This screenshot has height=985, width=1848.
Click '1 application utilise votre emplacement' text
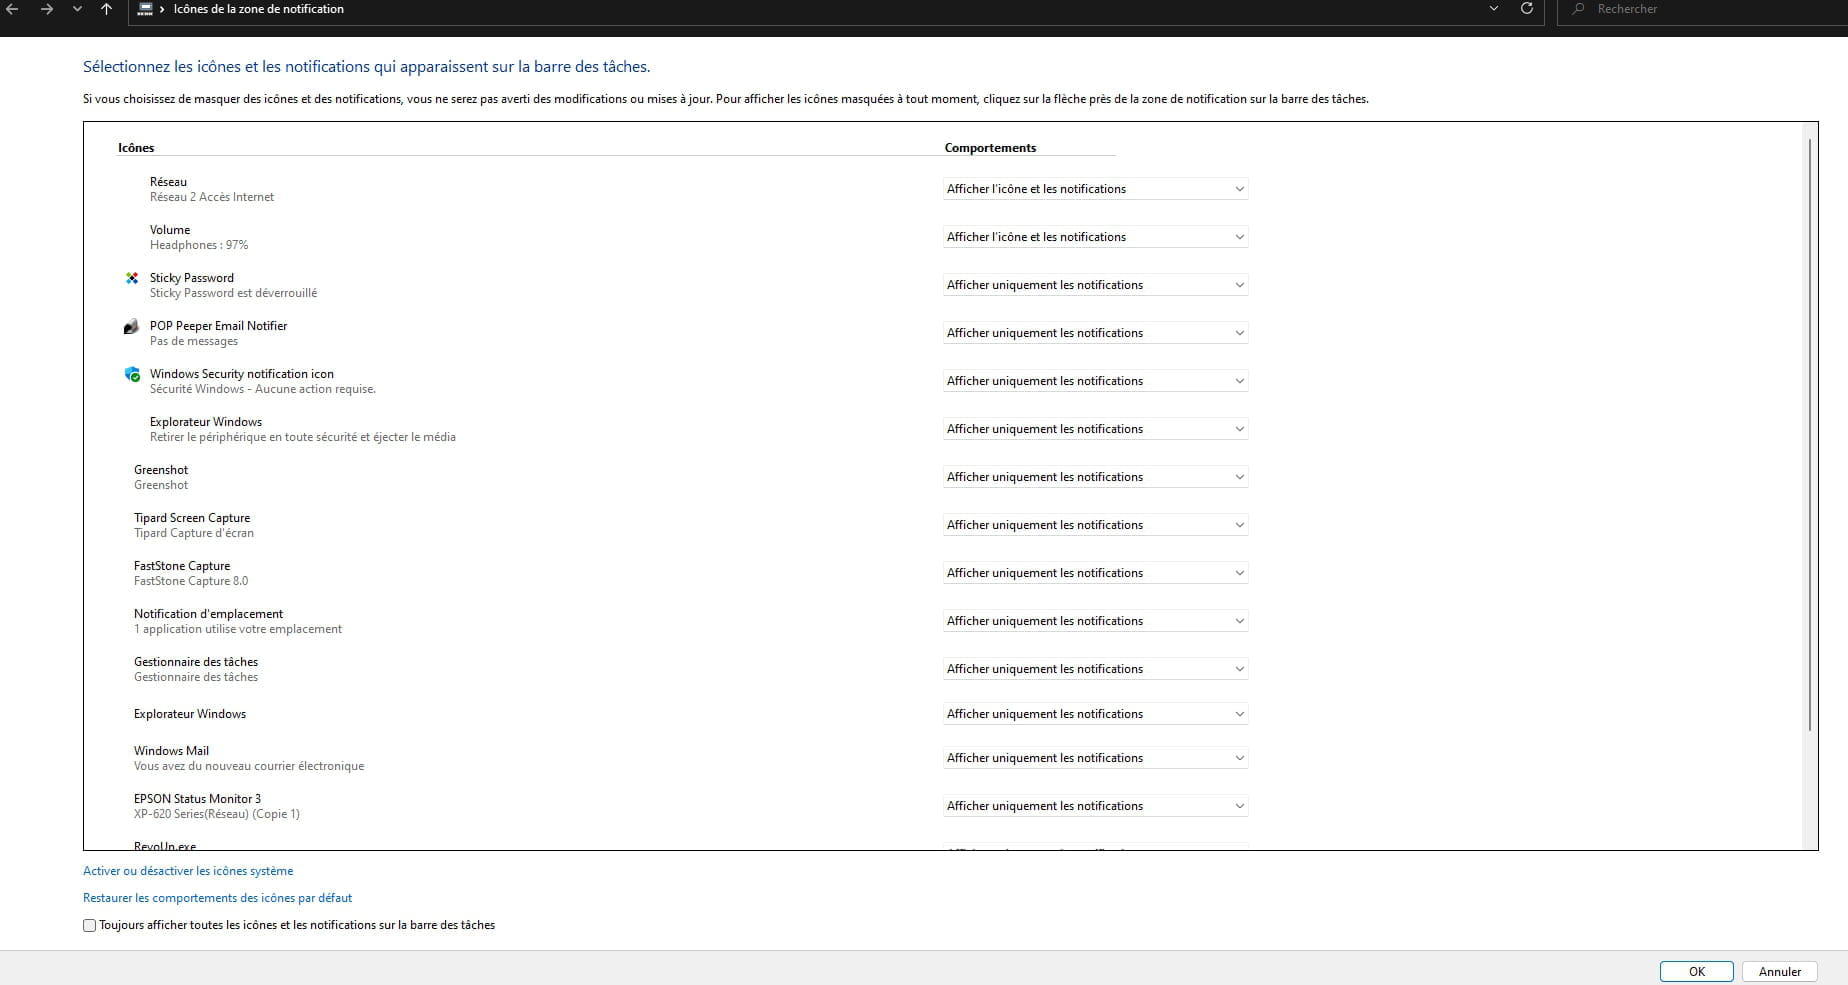(238, 629)
